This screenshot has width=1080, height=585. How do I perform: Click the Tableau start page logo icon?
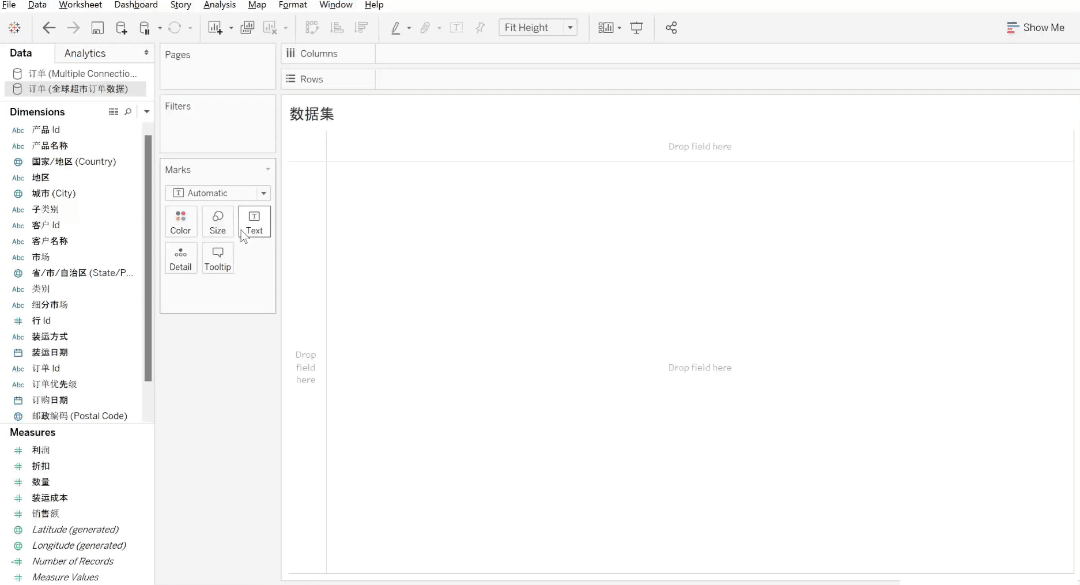pos(14,28)
